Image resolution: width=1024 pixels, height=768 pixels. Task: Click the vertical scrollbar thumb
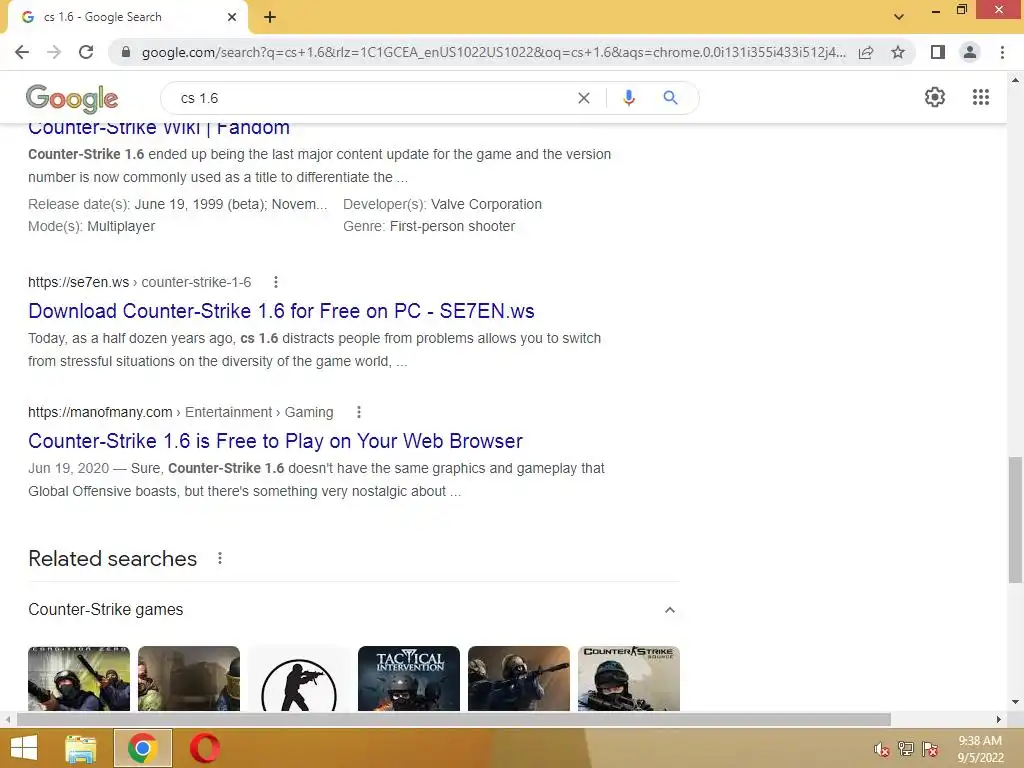(1015, 520)
